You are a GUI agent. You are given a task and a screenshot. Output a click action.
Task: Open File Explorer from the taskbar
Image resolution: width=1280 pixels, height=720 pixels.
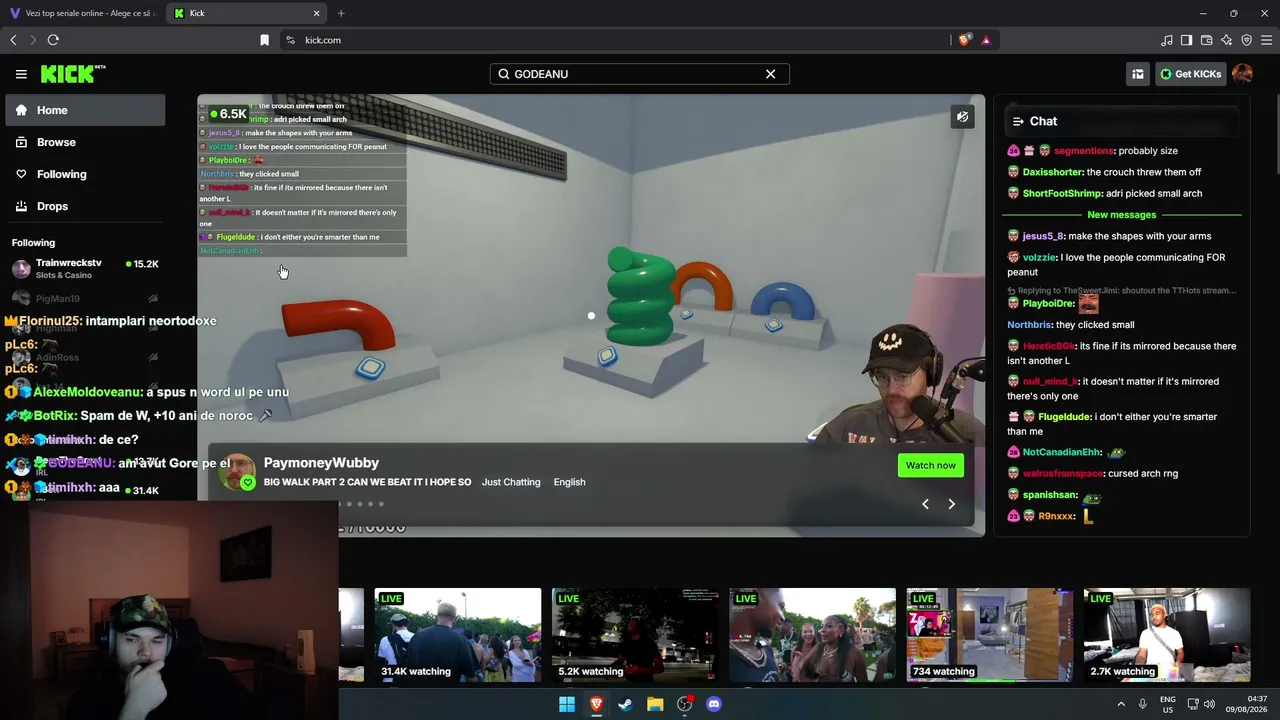[x=655, y=704]
